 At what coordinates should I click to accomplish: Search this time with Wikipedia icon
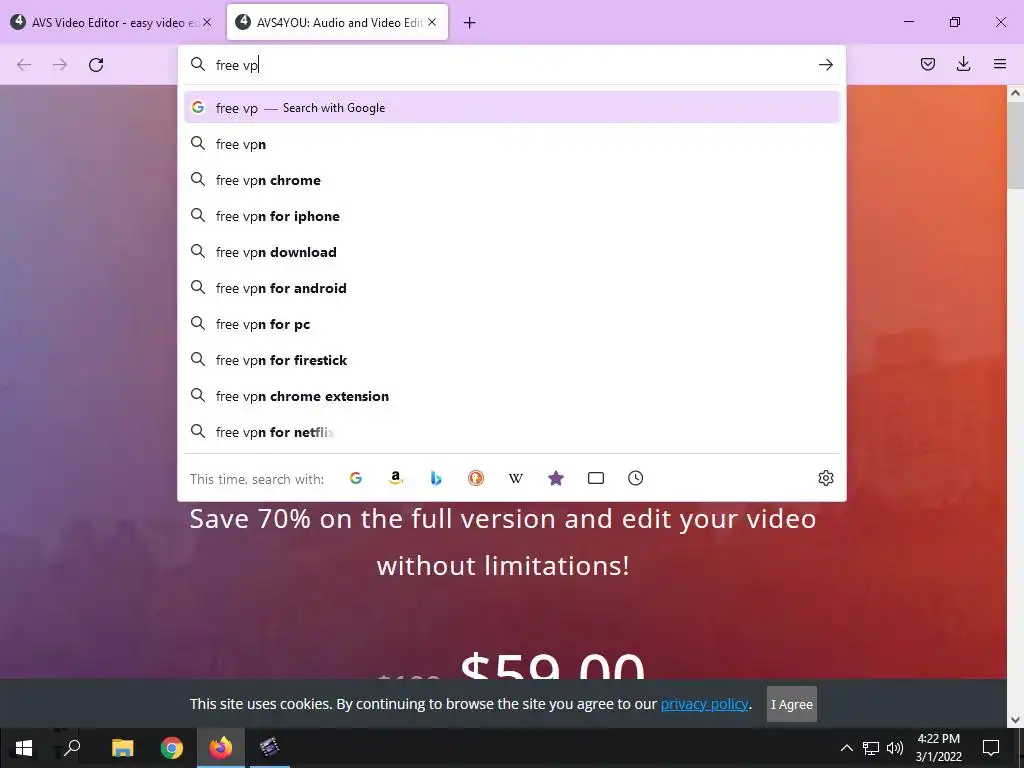(516, 478)
